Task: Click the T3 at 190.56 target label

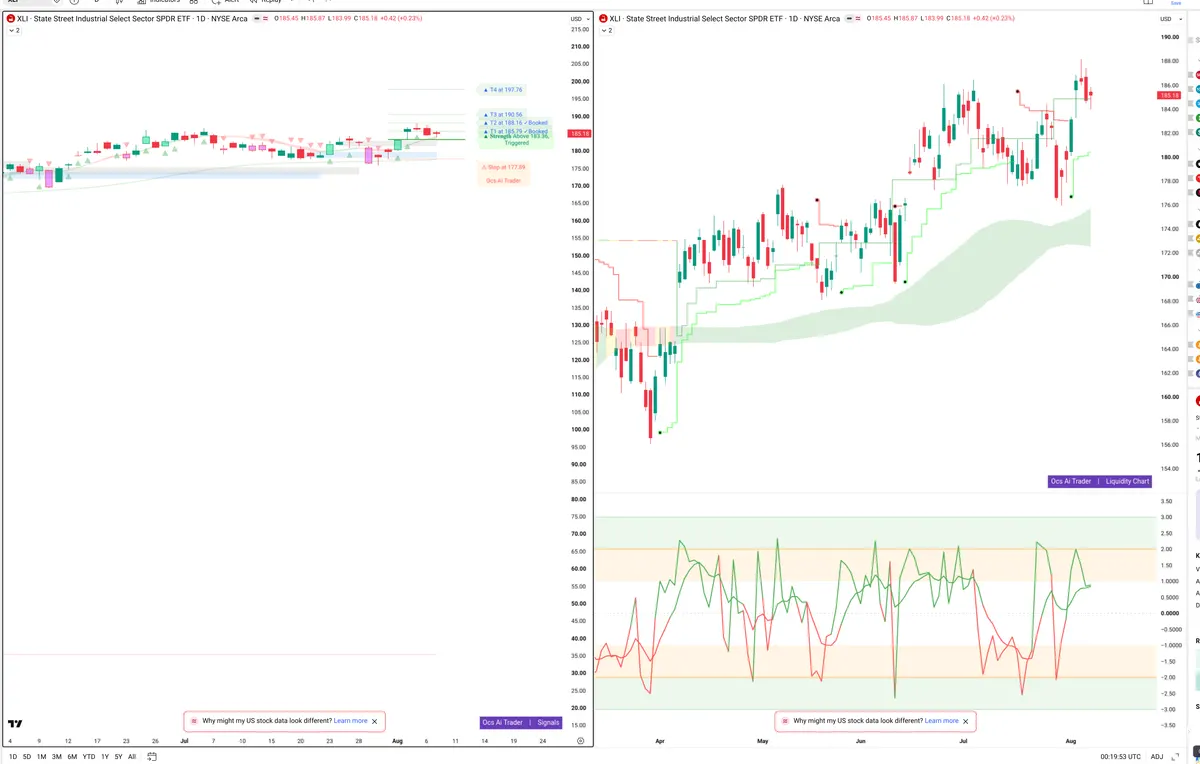Action: pos(503,114)
